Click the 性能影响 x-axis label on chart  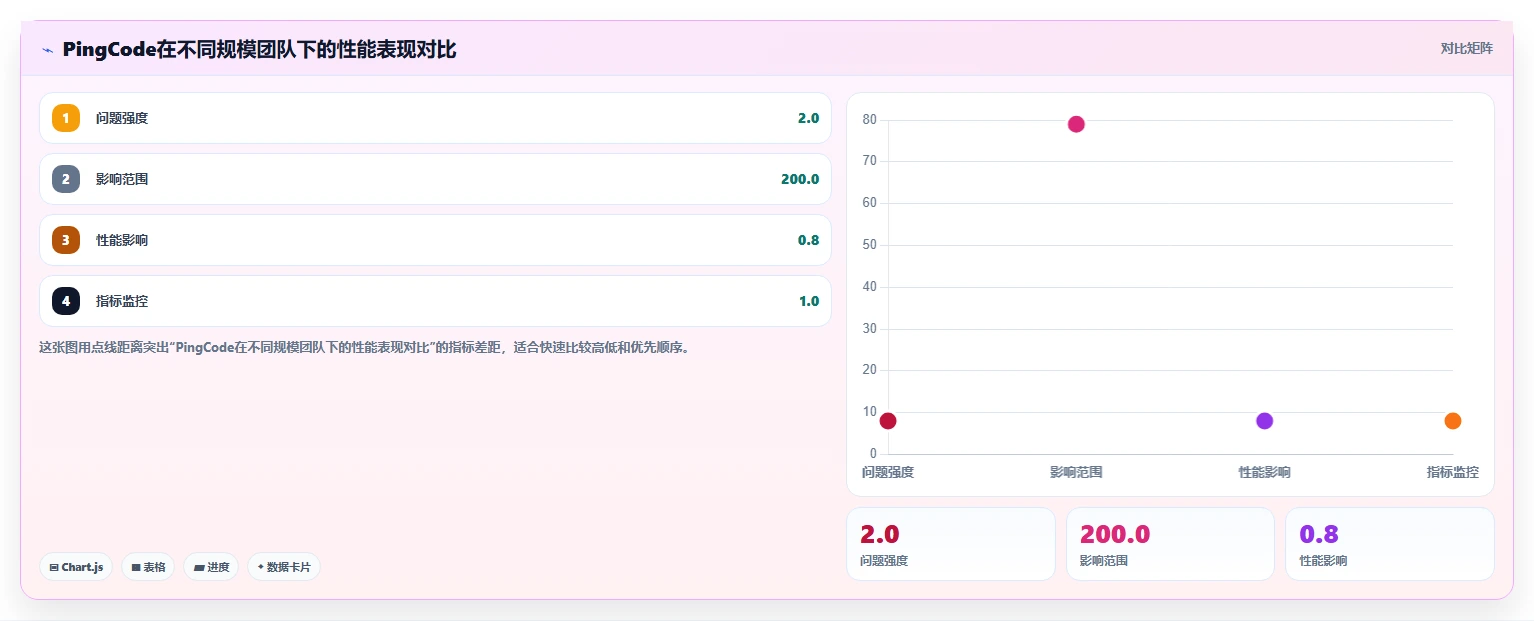1264,472
